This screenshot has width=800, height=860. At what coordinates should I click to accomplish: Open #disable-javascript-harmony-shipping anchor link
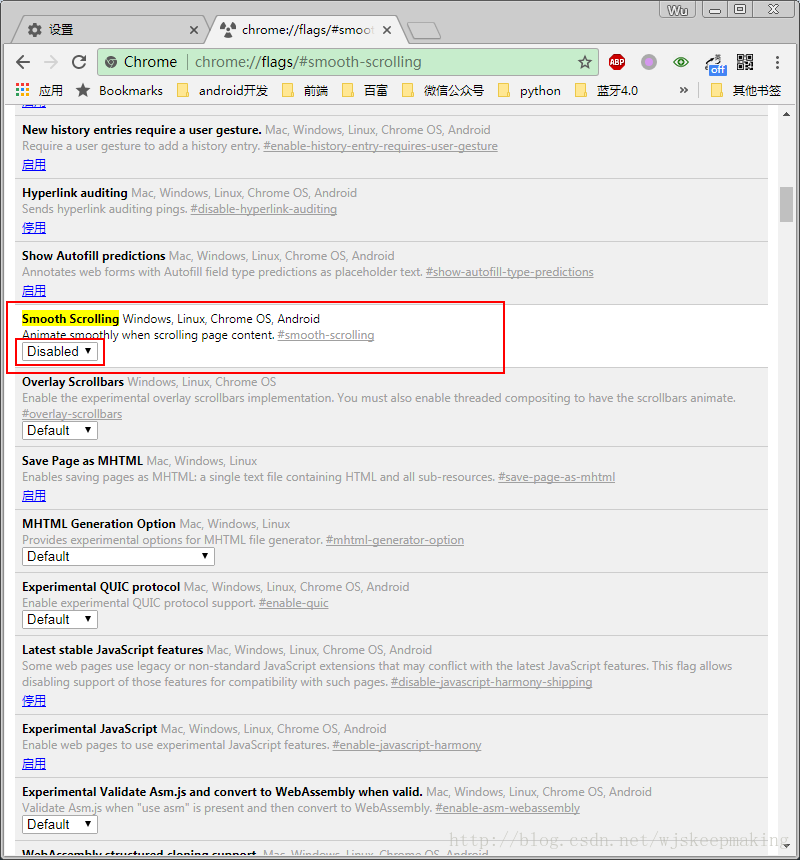pos(492,682)
